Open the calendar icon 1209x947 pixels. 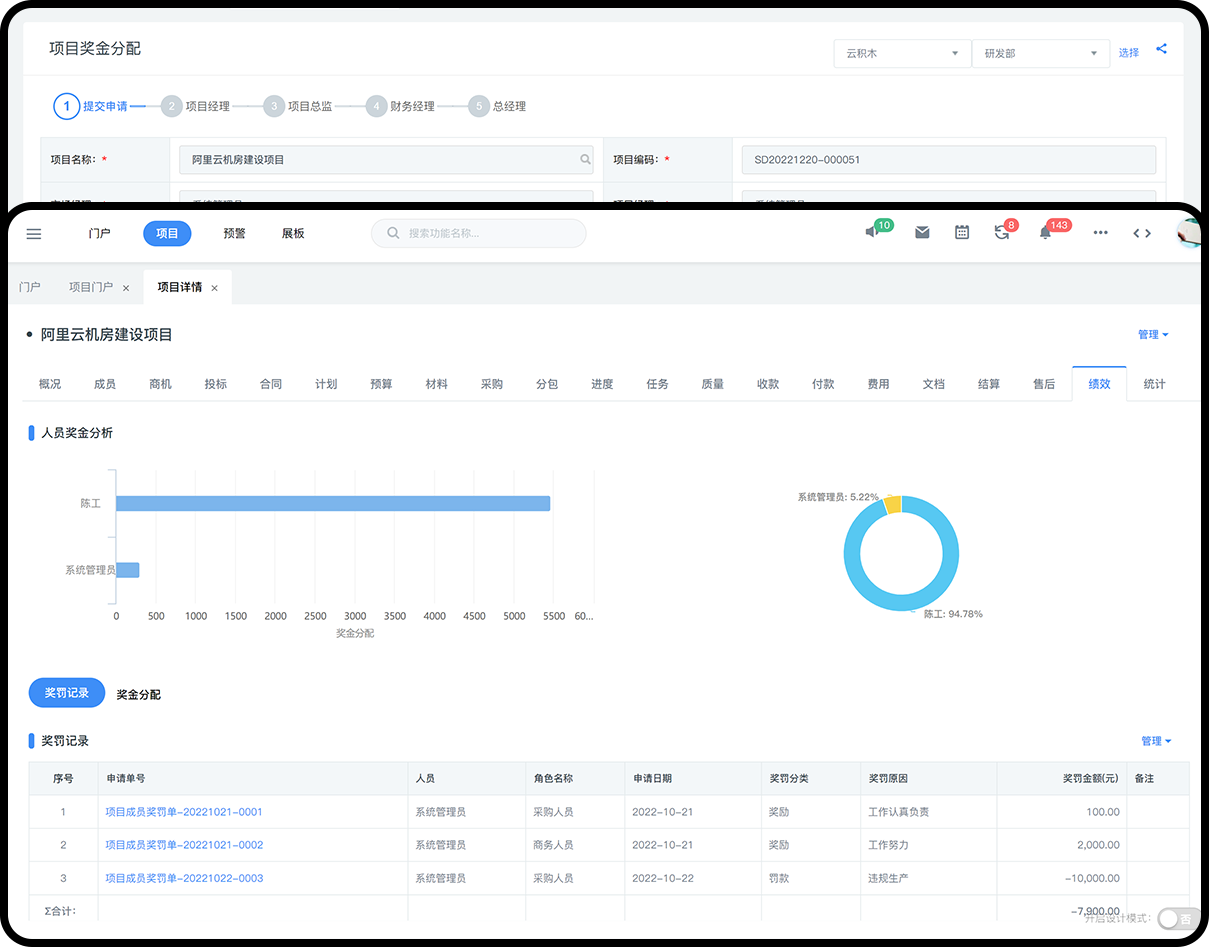pyautogui.click(x=962, y=233)
